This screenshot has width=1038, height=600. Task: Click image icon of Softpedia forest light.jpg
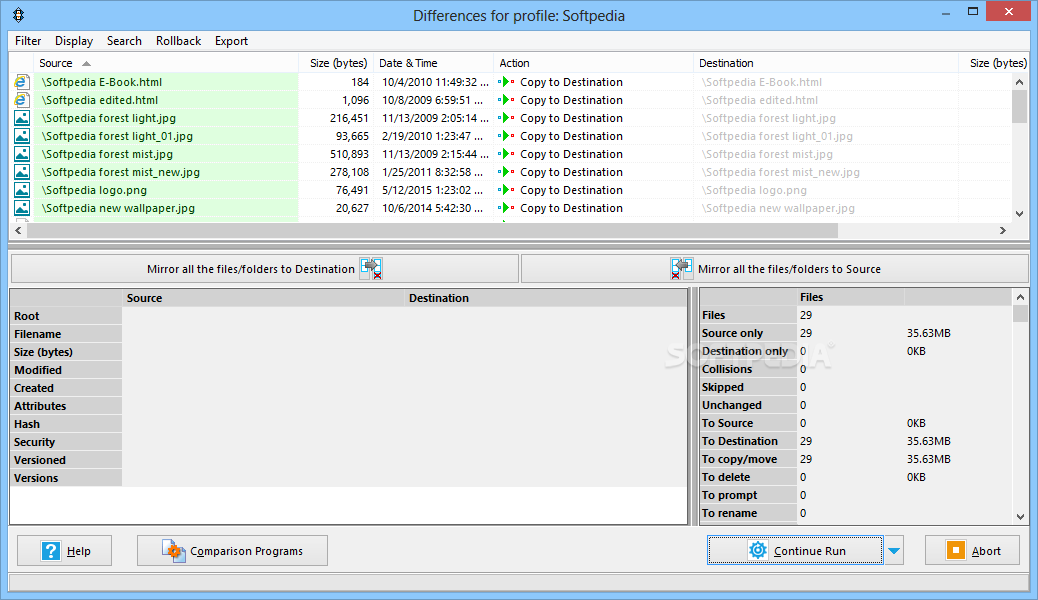(x=22, y=118)
